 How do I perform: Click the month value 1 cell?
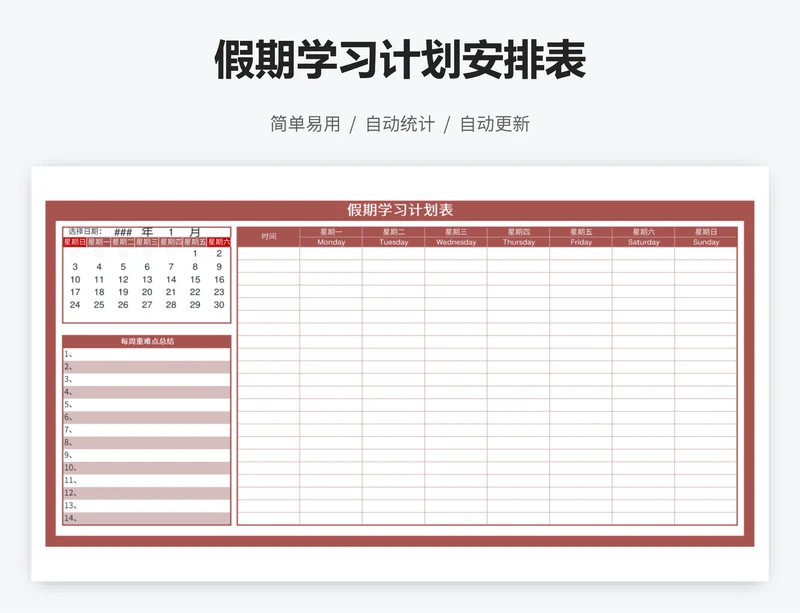[171, 232]
